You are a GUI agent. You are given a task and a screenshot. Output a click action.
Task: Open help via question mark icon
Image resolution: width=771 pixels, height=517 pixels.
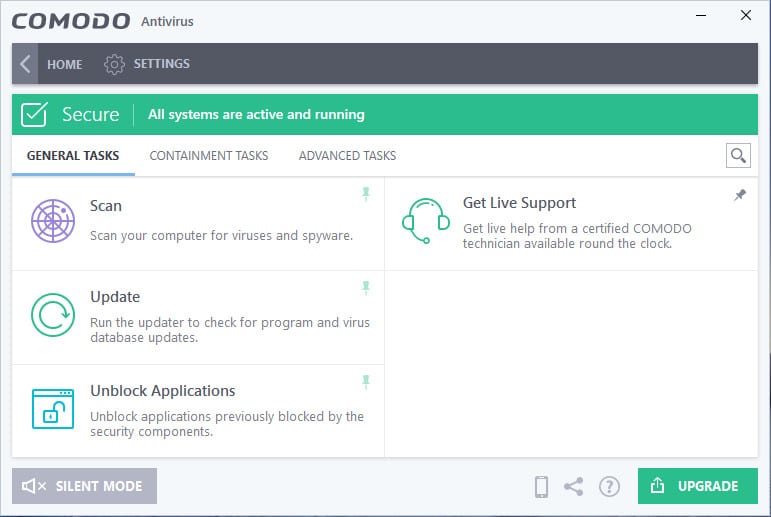(609, 487)
